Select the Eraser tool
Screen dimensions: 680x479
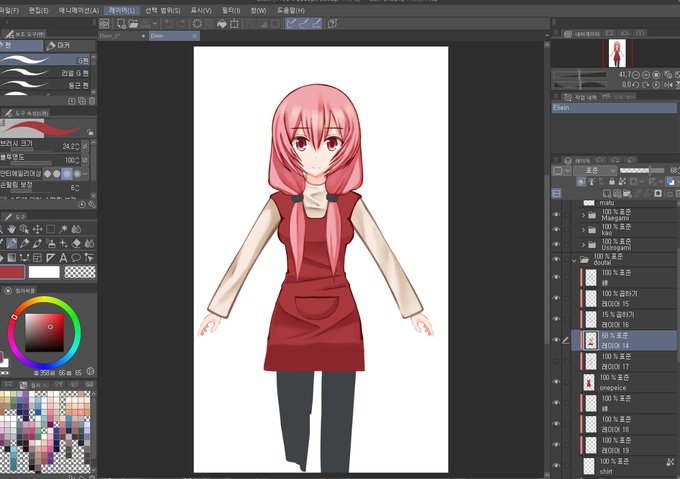tap(76, 244)
